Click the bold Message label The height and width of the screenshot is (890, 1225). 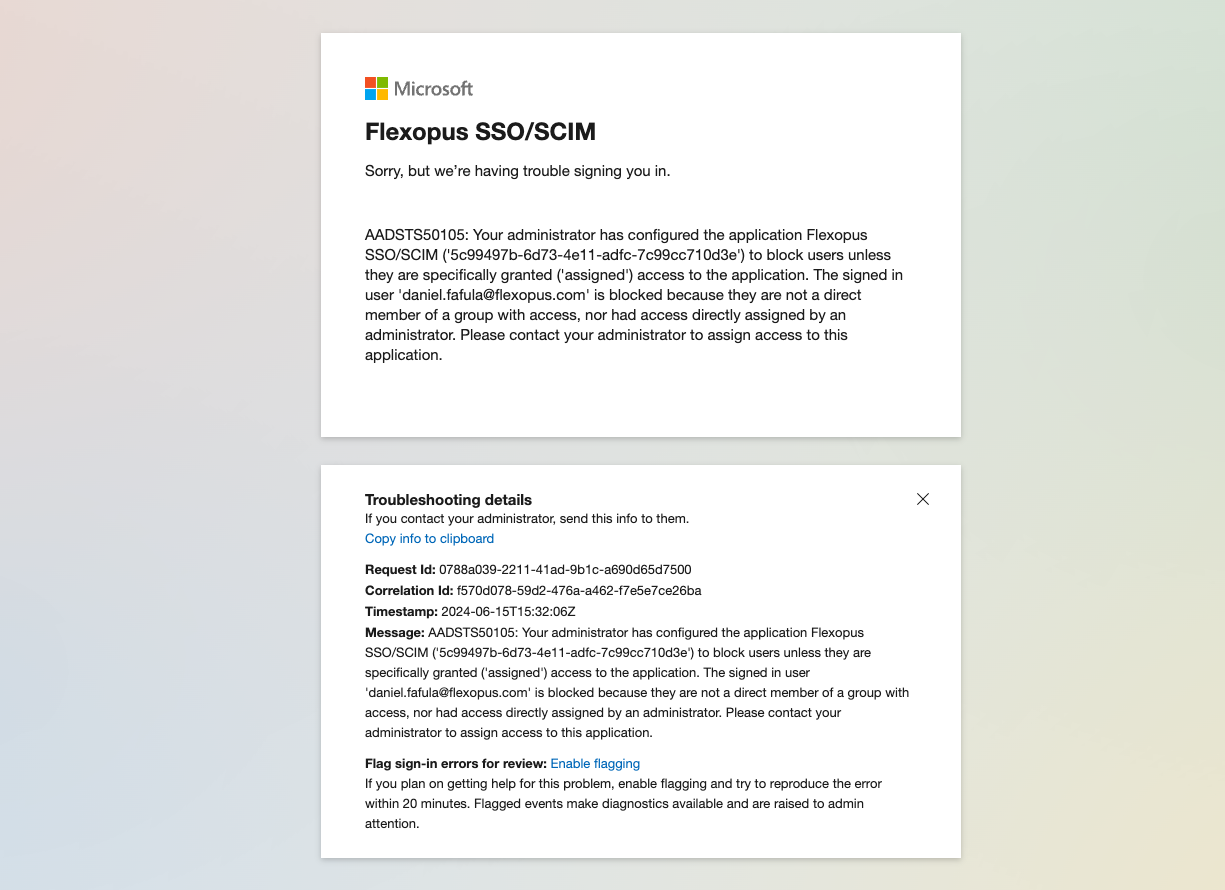point(394,633)
